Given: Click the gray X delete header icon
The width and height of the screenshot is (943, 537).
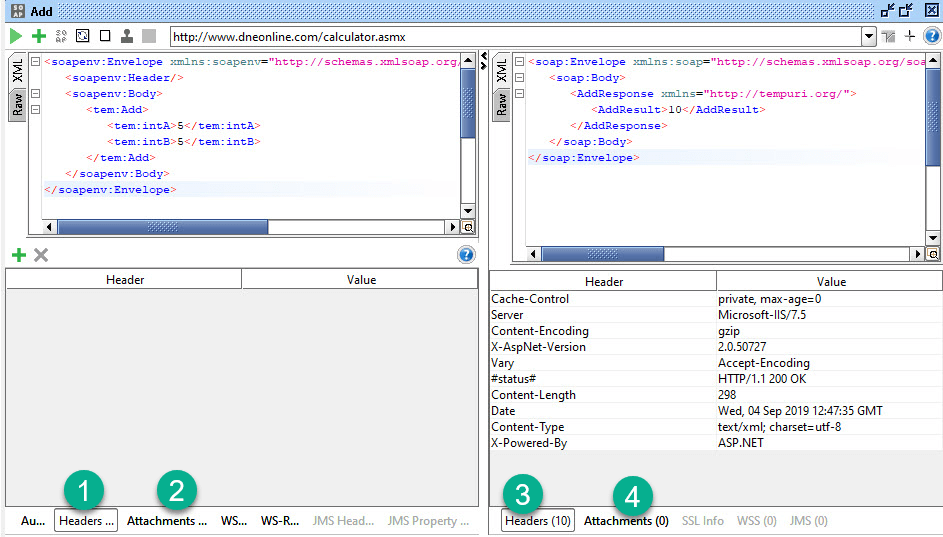Looking at the screenshot, I should [41, 255].
